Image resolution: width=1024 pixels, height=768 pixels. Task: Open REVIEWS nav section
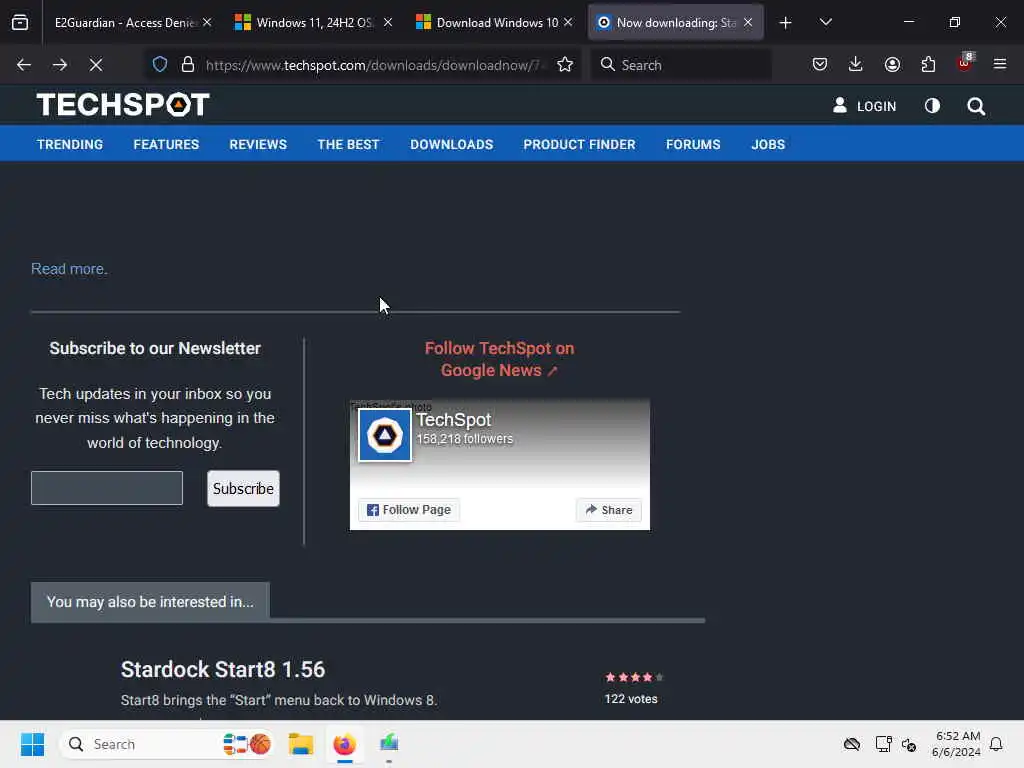(x=258, y=144)
